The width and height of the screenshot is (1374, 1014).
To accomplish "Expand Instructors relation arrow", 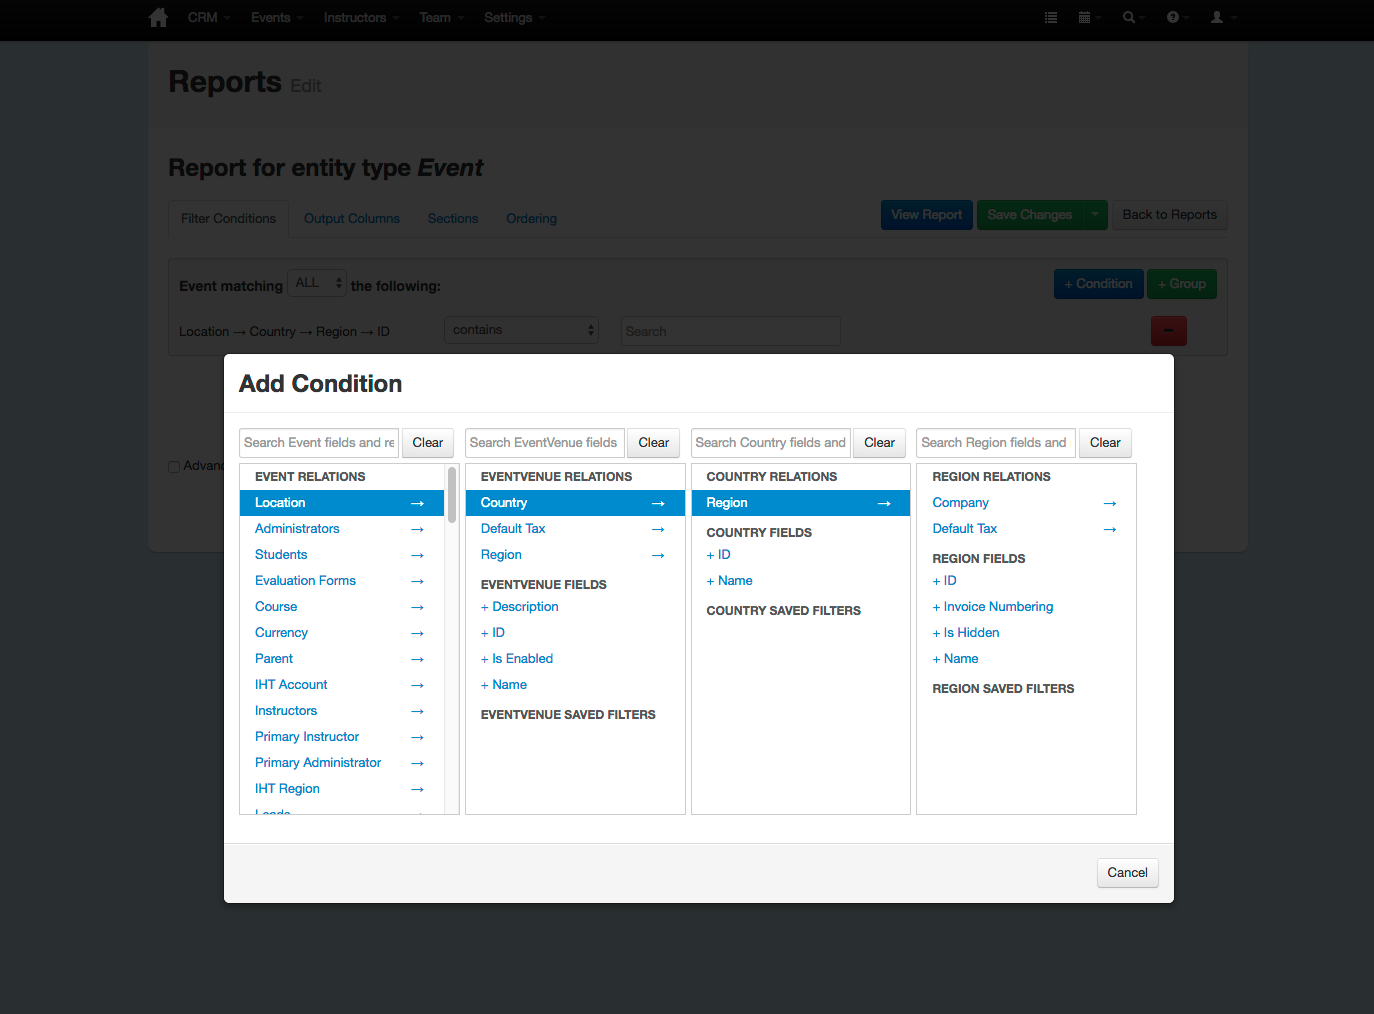I will coord(418,711).
